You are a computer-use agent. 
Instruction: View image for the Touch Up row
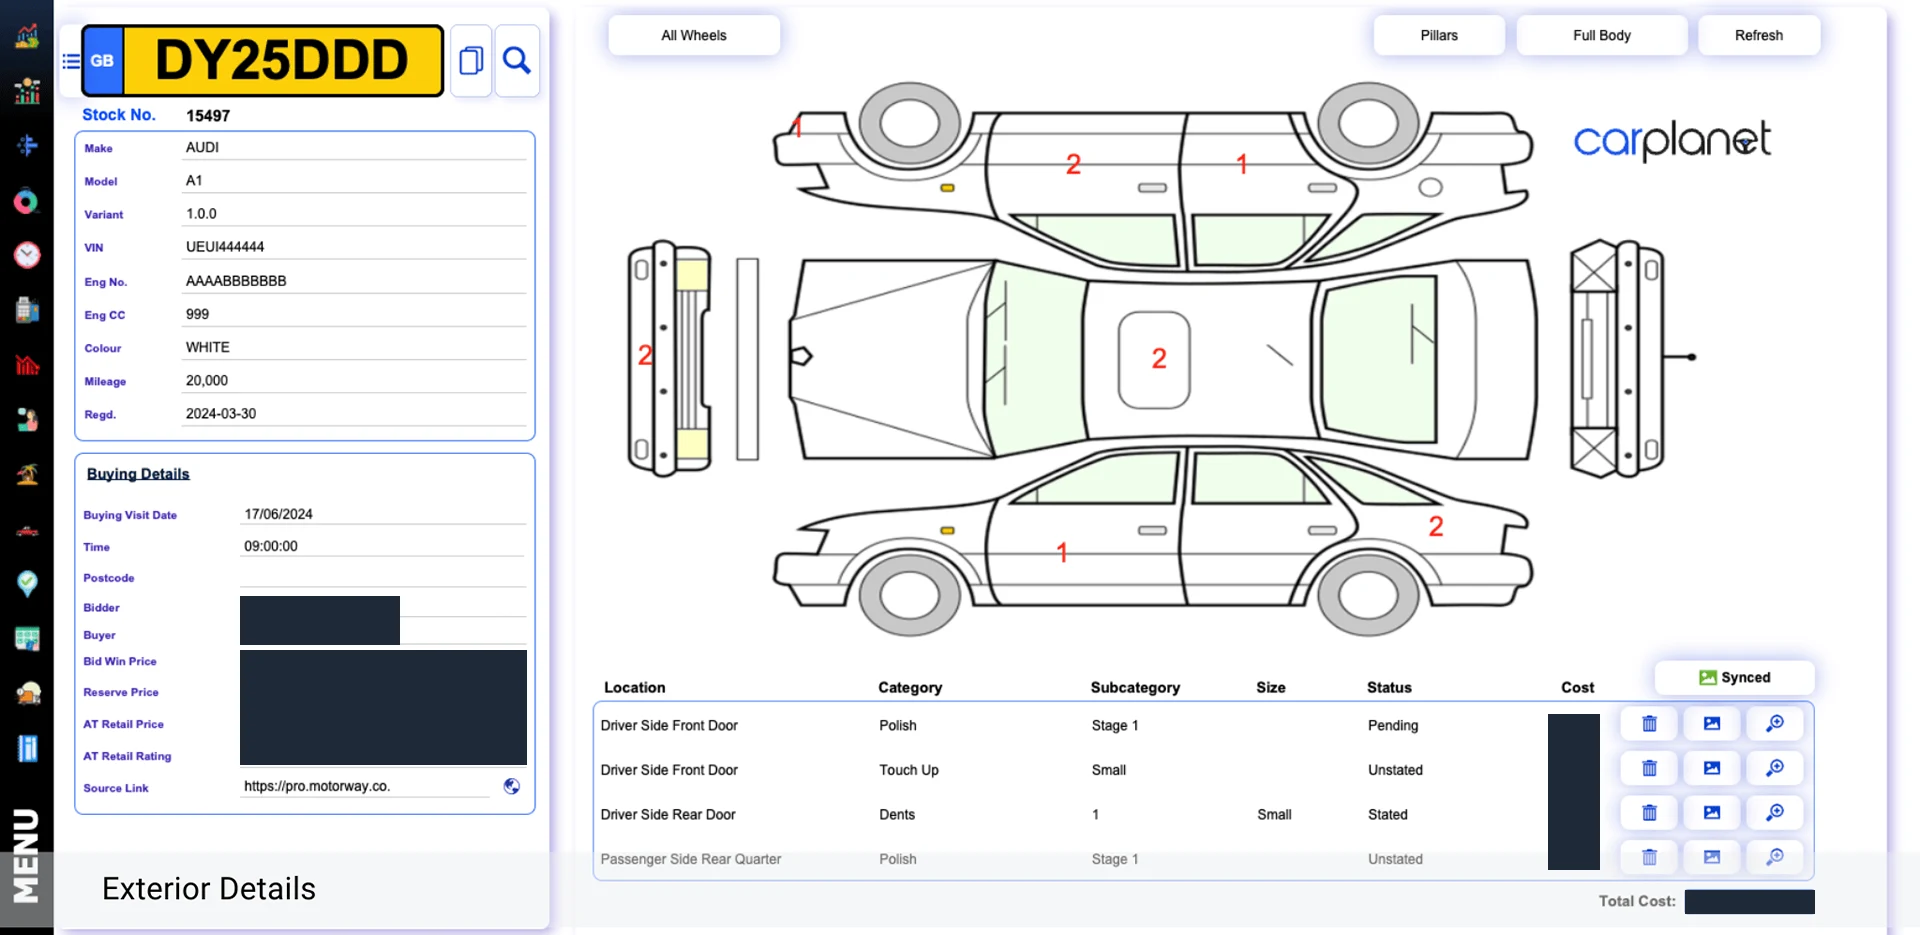point(1712,768)
